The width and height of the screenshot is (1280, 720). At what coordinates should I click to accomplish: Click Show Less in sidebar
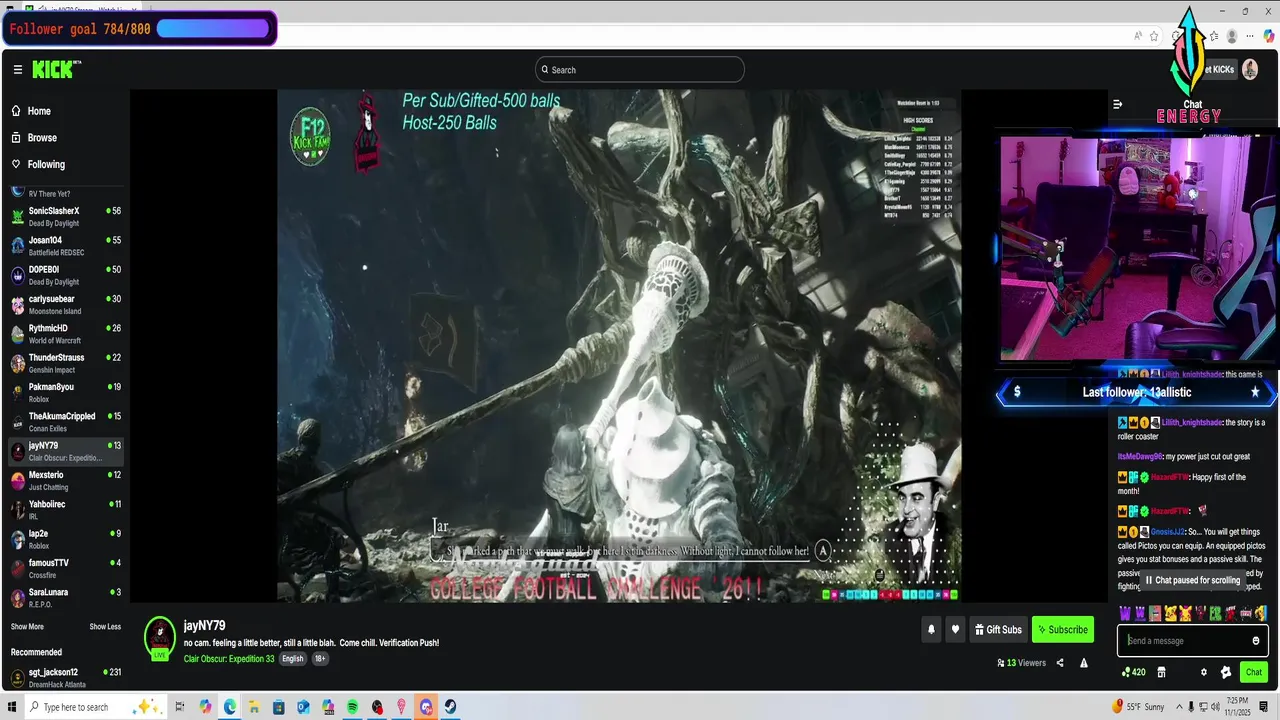pos(105,627)
